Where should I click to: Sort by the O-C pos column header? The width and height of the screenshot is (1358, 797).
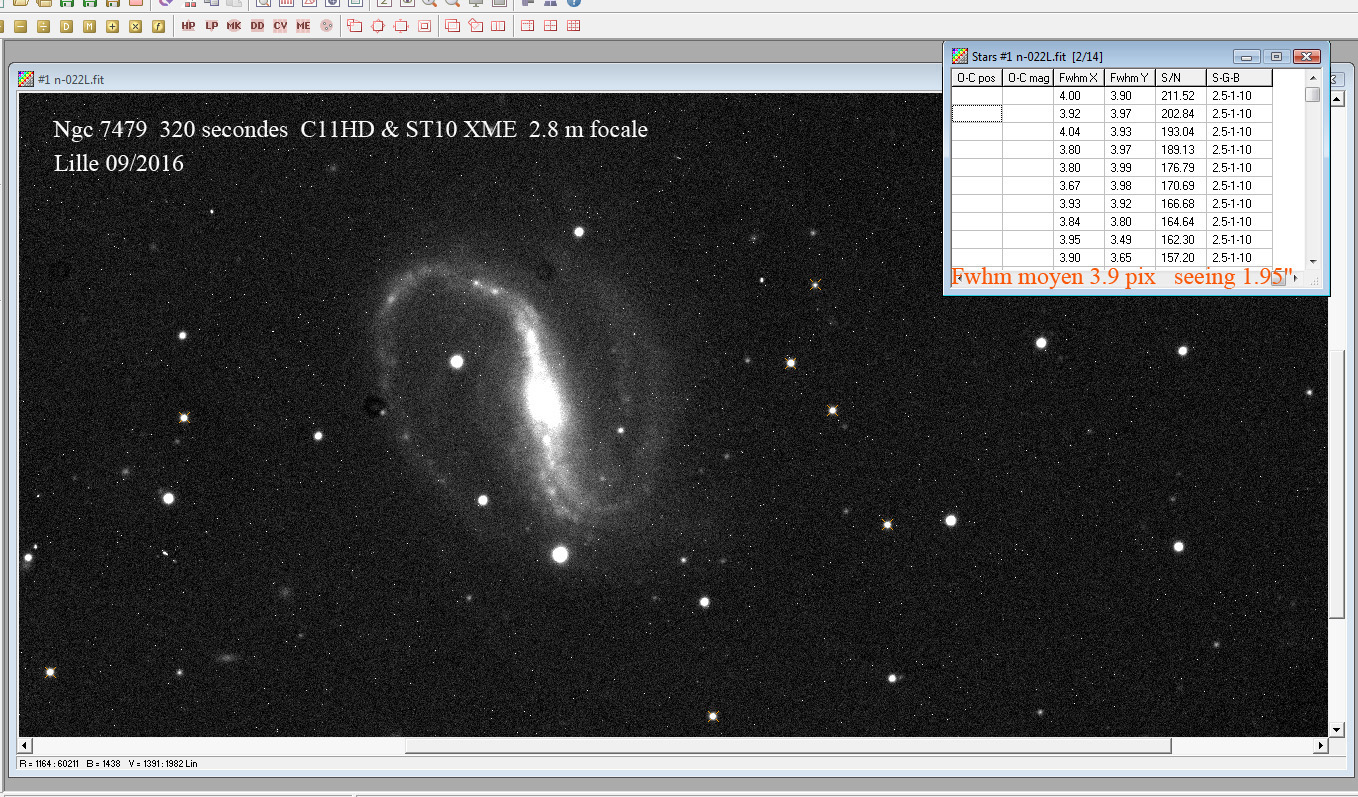click(976, 77)
